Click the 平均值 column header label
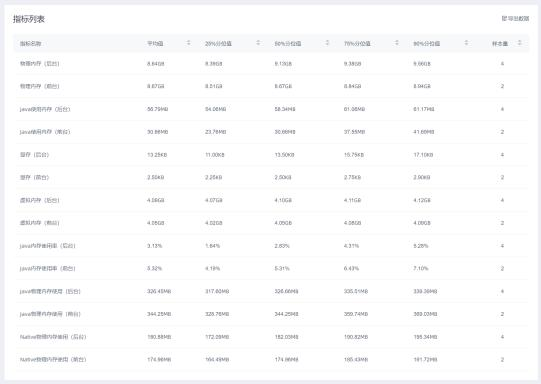This screenshot has height=384, width=541. [155, 43]
